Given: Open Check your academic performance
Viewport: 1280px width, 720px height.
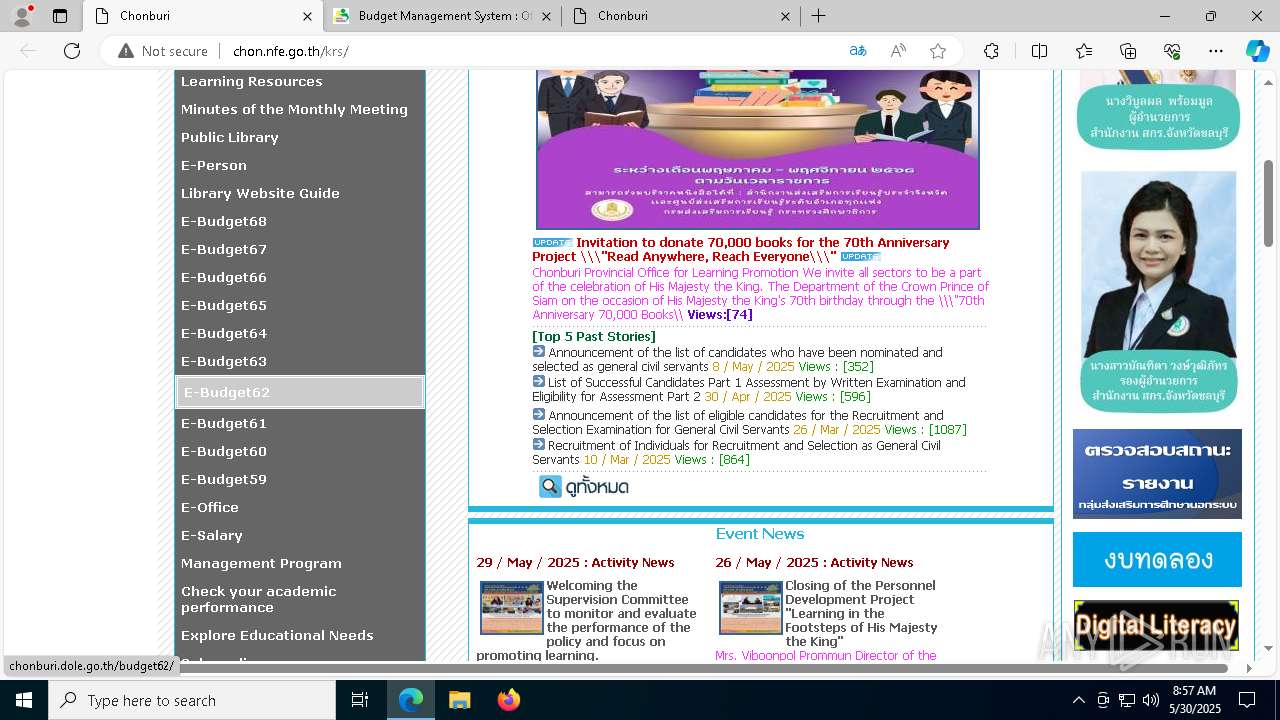Looking at the screenshot, I should click(x=258, y=599).
